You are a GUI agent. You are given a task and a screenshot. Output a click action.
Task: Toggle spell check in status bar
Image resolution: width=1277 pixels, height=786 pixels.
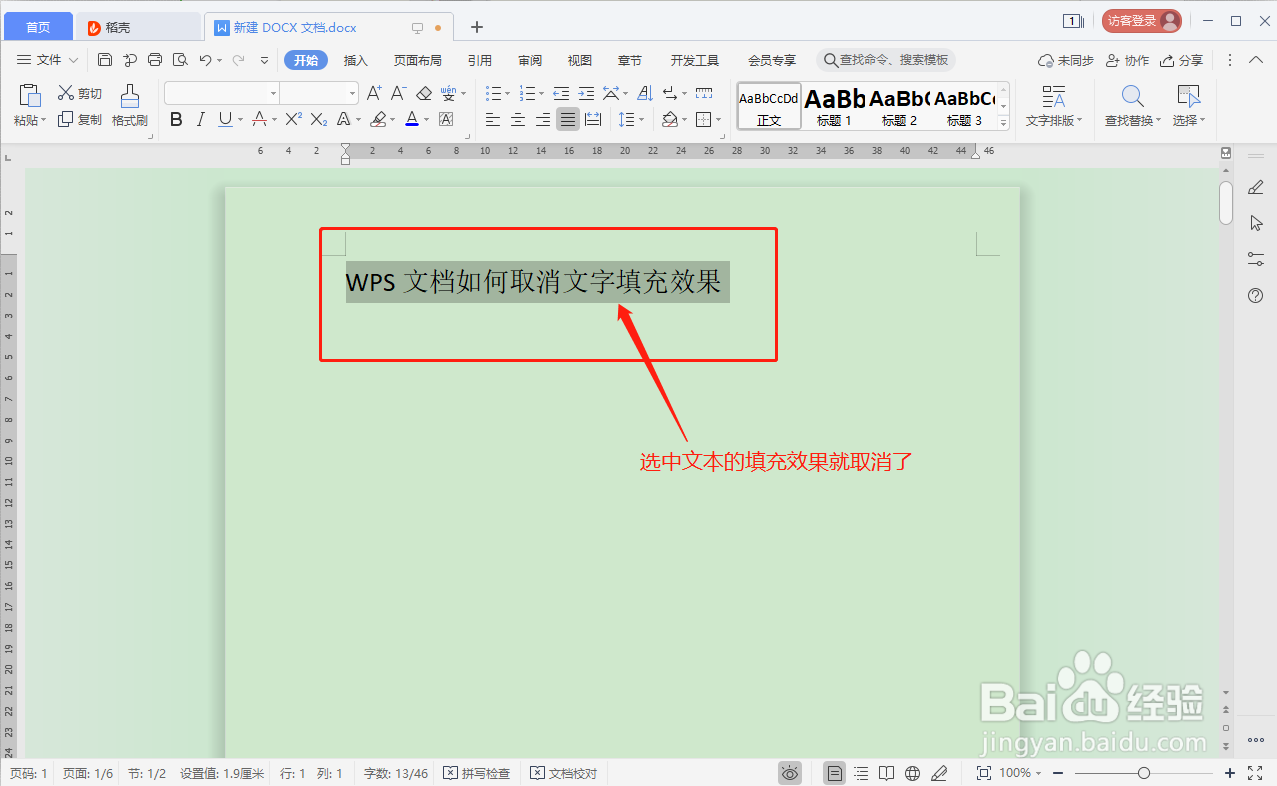click(x=477, y=773)
